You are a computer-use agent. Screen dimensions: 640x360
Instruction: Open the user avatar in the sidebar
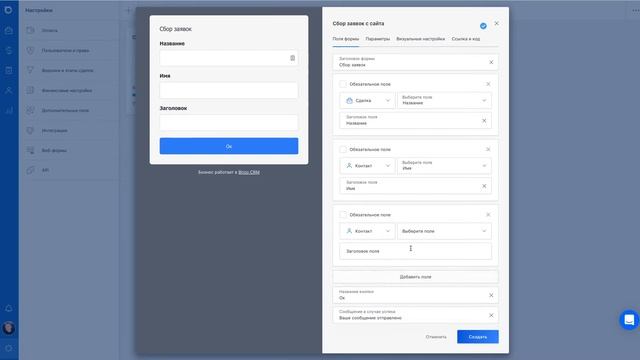click(9, 328)
